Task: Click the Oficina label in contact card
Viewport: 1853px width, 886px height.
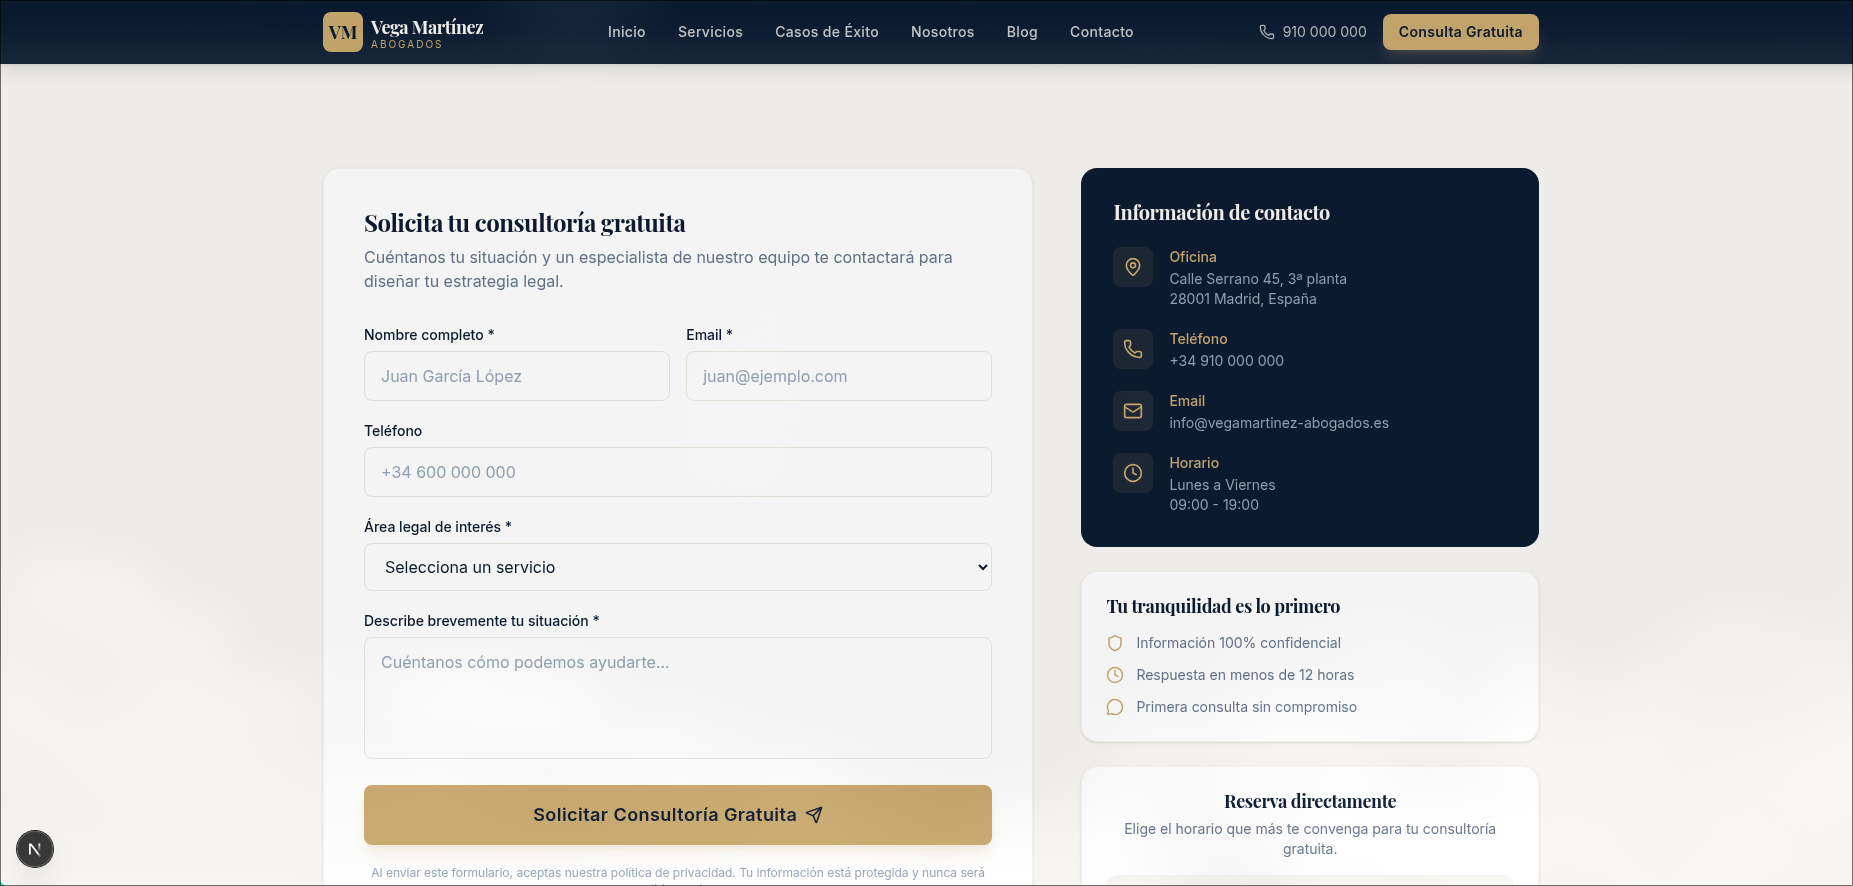Action: pyautogui.click(x=1193, y=257)
